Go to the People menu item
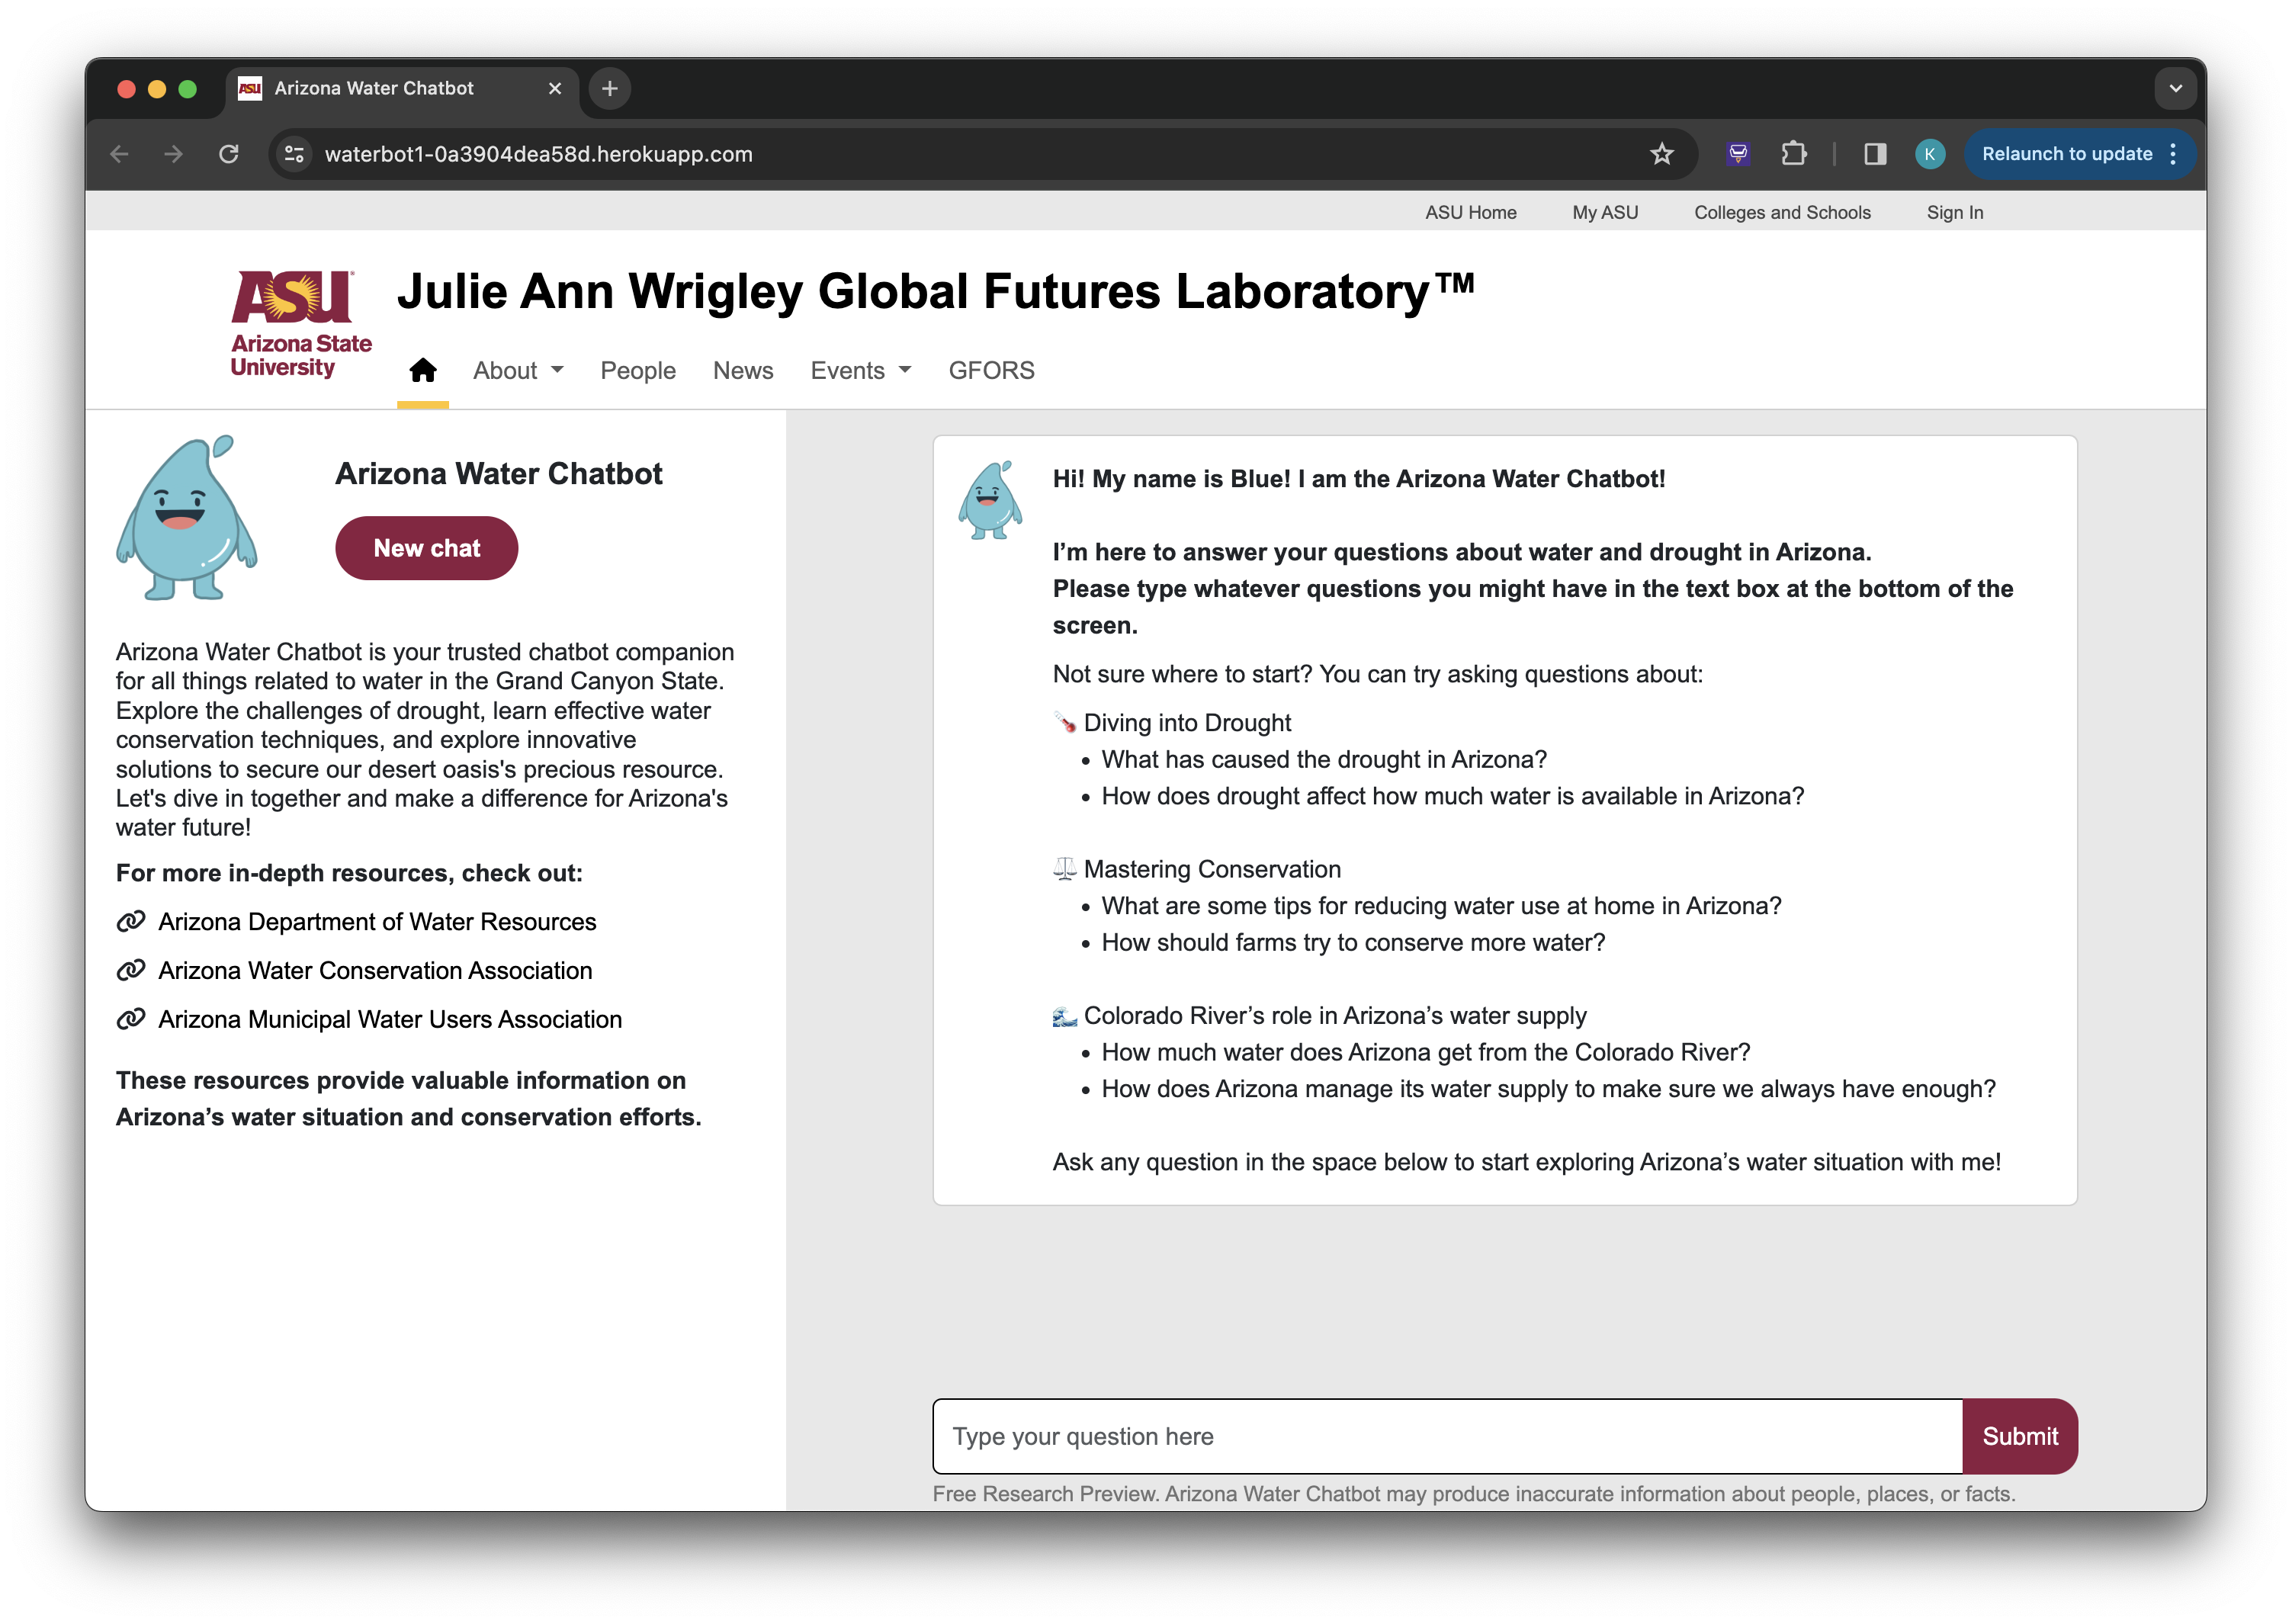The height and width of the screenshot is (1624, 2292). (637, 371)
